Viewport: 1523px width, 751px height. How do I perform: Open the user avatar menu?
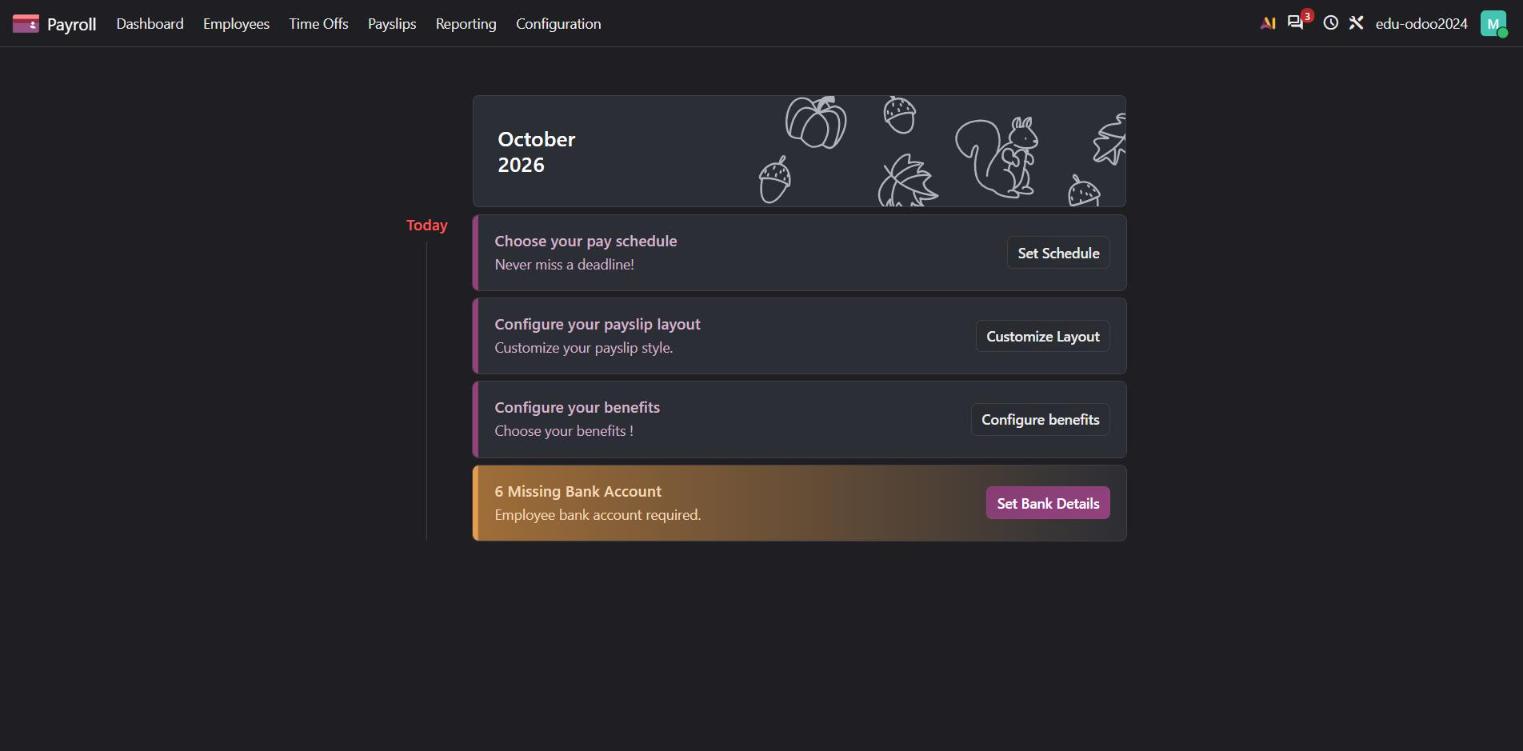pos(1493,23)
